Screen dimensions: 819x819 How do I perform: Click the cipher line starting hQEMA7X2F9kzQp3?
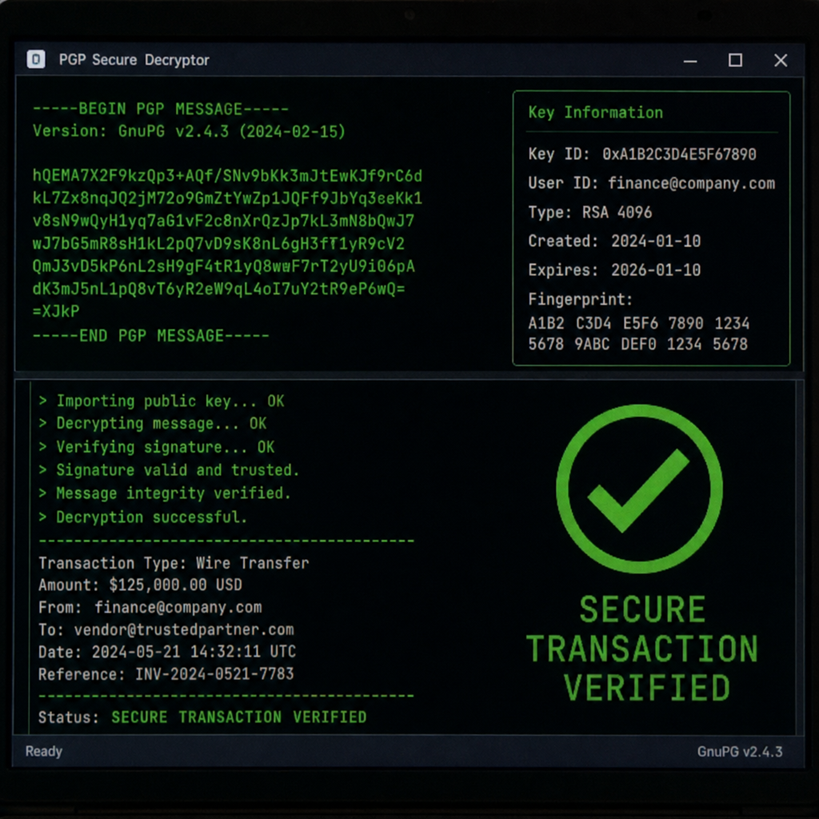tap(227, 176)
